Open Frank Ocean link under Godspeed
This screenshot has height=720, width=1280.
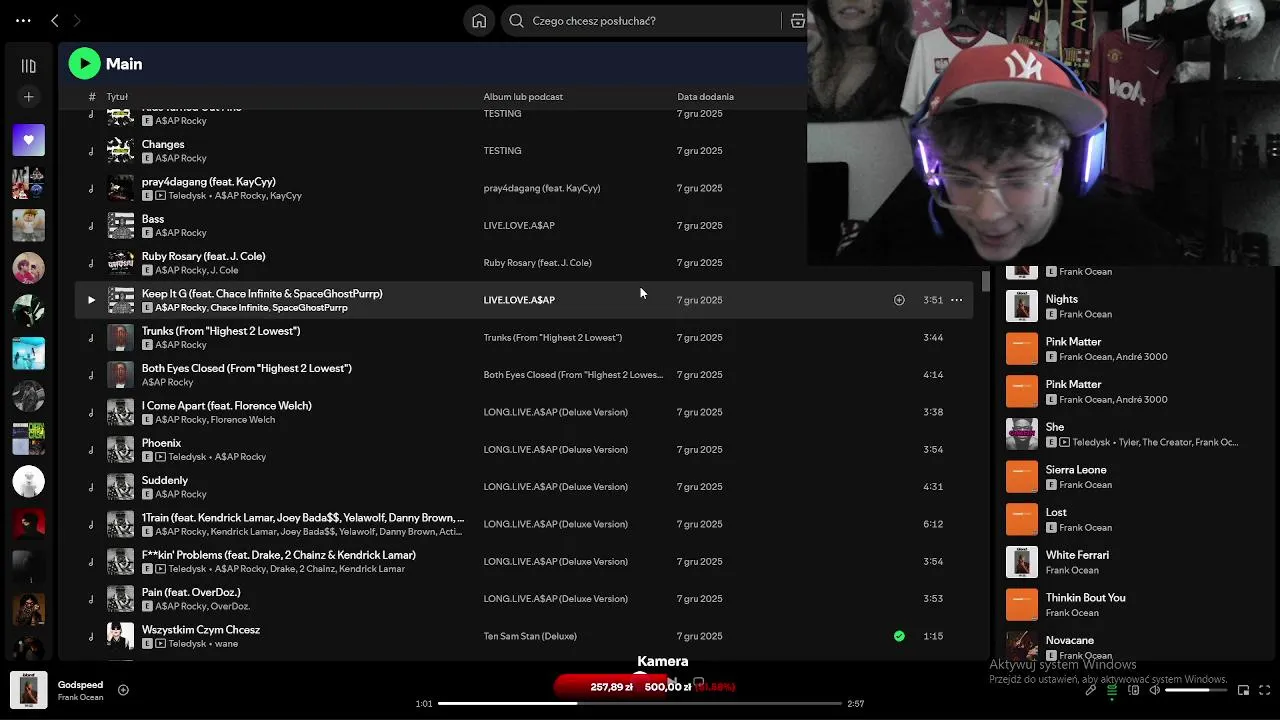coord(80,697)
